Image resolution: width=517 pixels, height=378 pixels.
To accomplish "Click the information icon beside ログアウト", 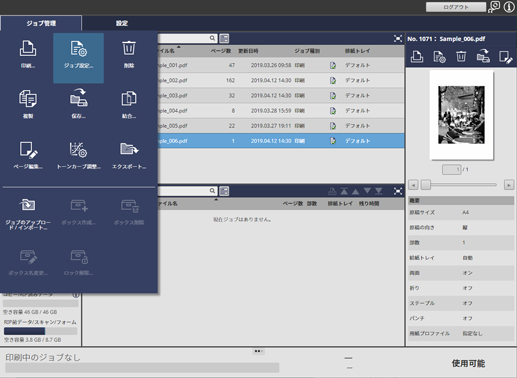I will pyautogui.click(x=509, y=7).
